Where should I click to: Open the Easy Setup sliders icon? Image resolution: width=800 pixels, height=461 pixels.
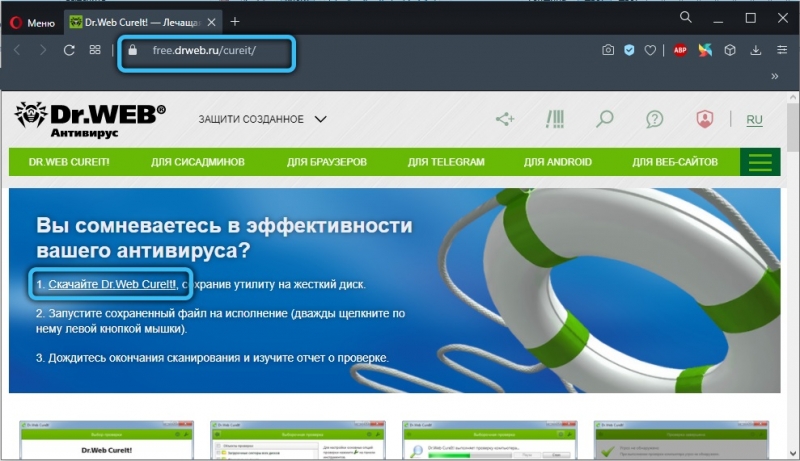point(782,50)
